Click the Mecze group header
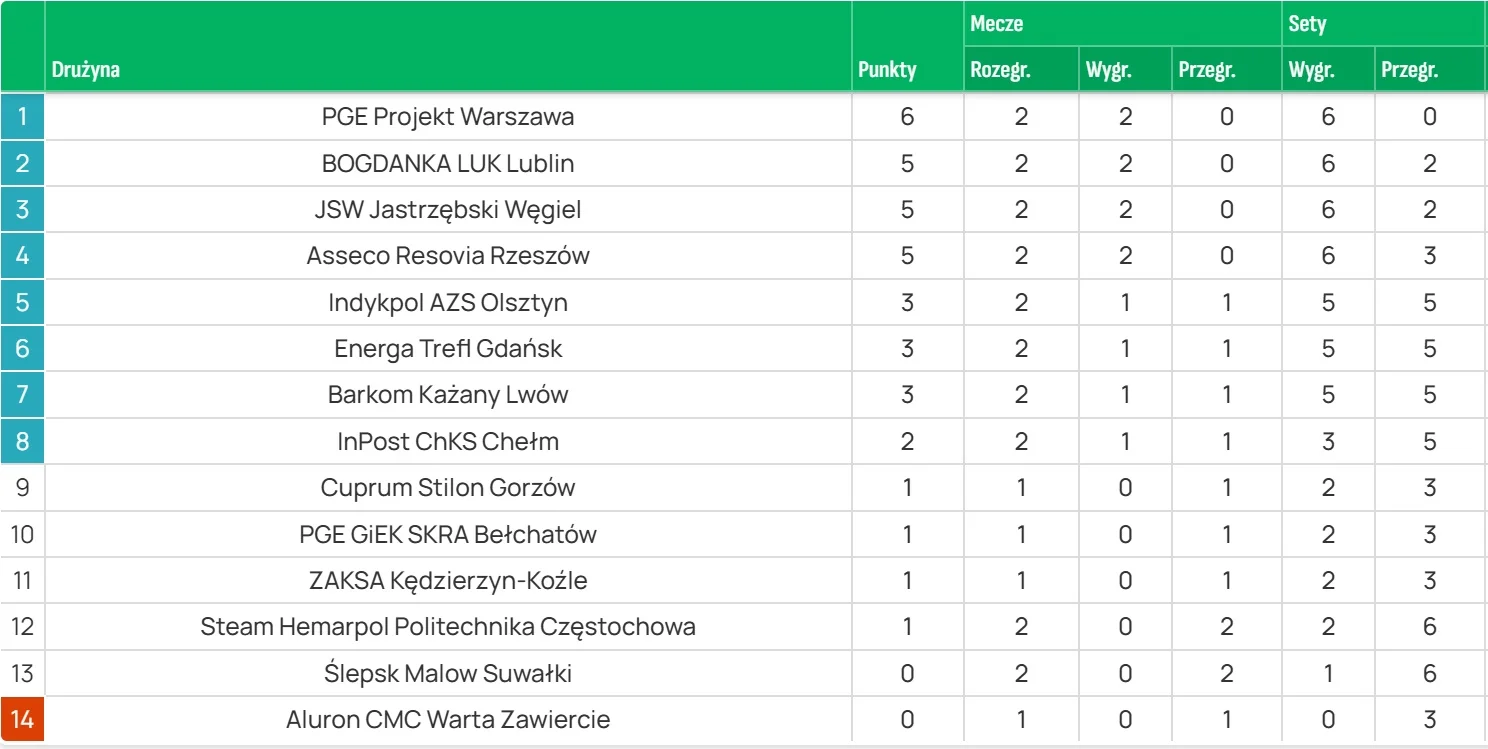Screen dimensions: 1488x749 [997, 23]
